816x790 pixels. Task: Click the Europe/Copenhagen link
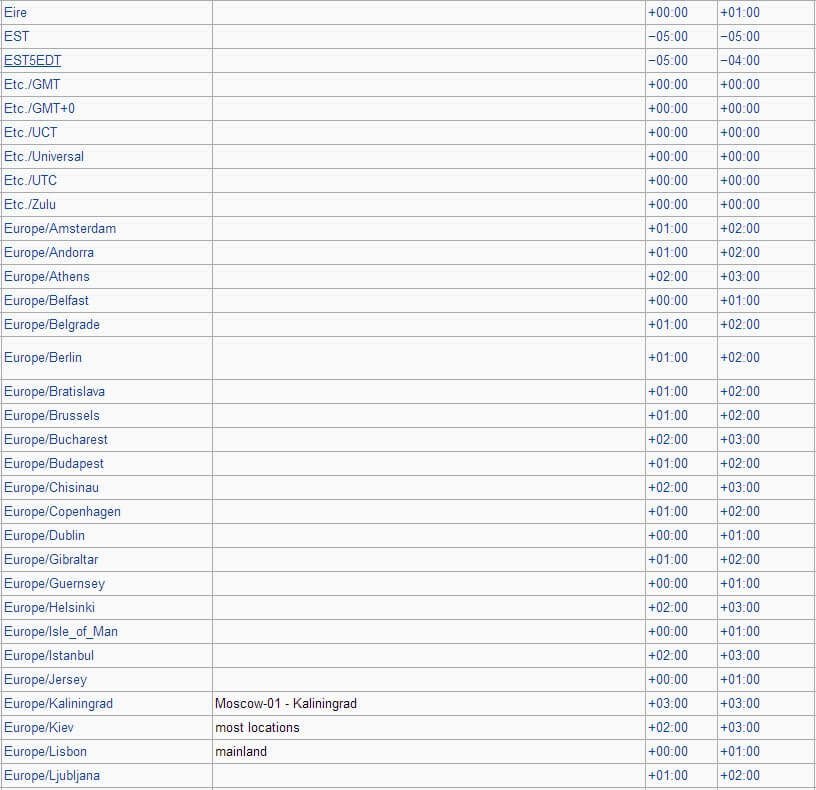62,512
